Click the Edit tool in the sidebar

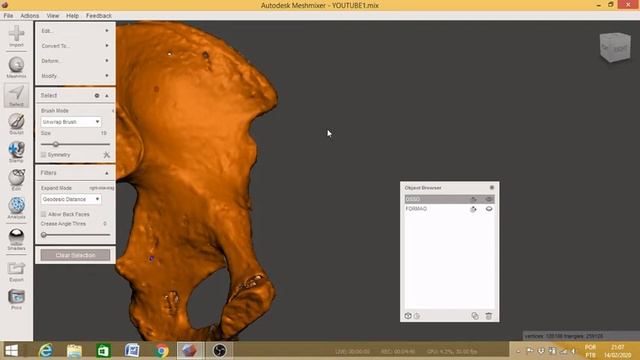tap(16, 180)
